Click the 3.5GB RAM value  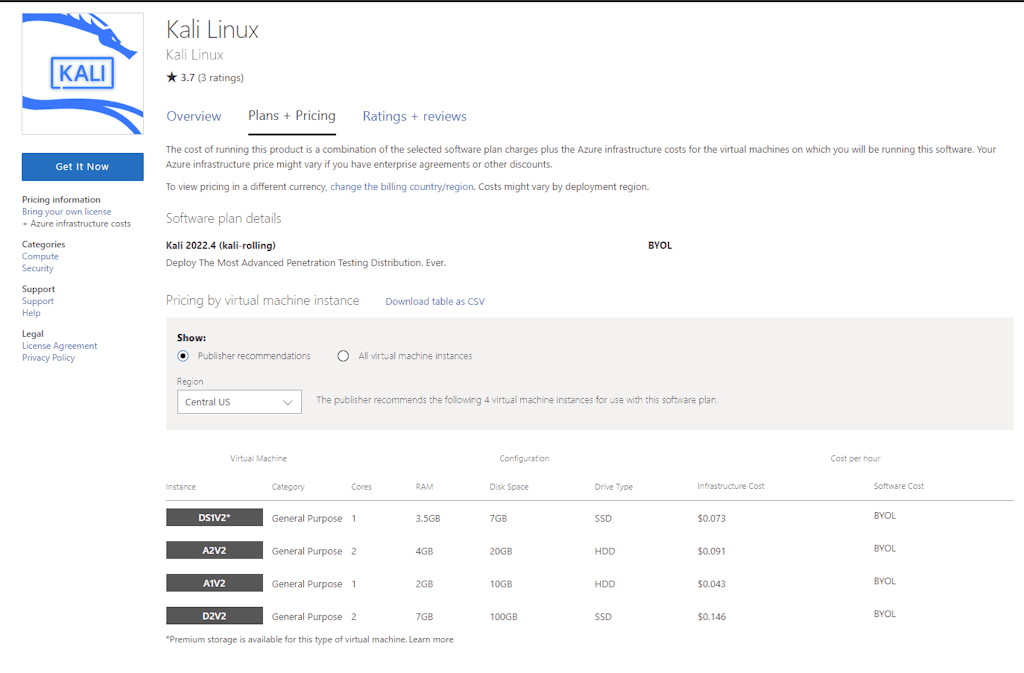click(x=428, y=518)
